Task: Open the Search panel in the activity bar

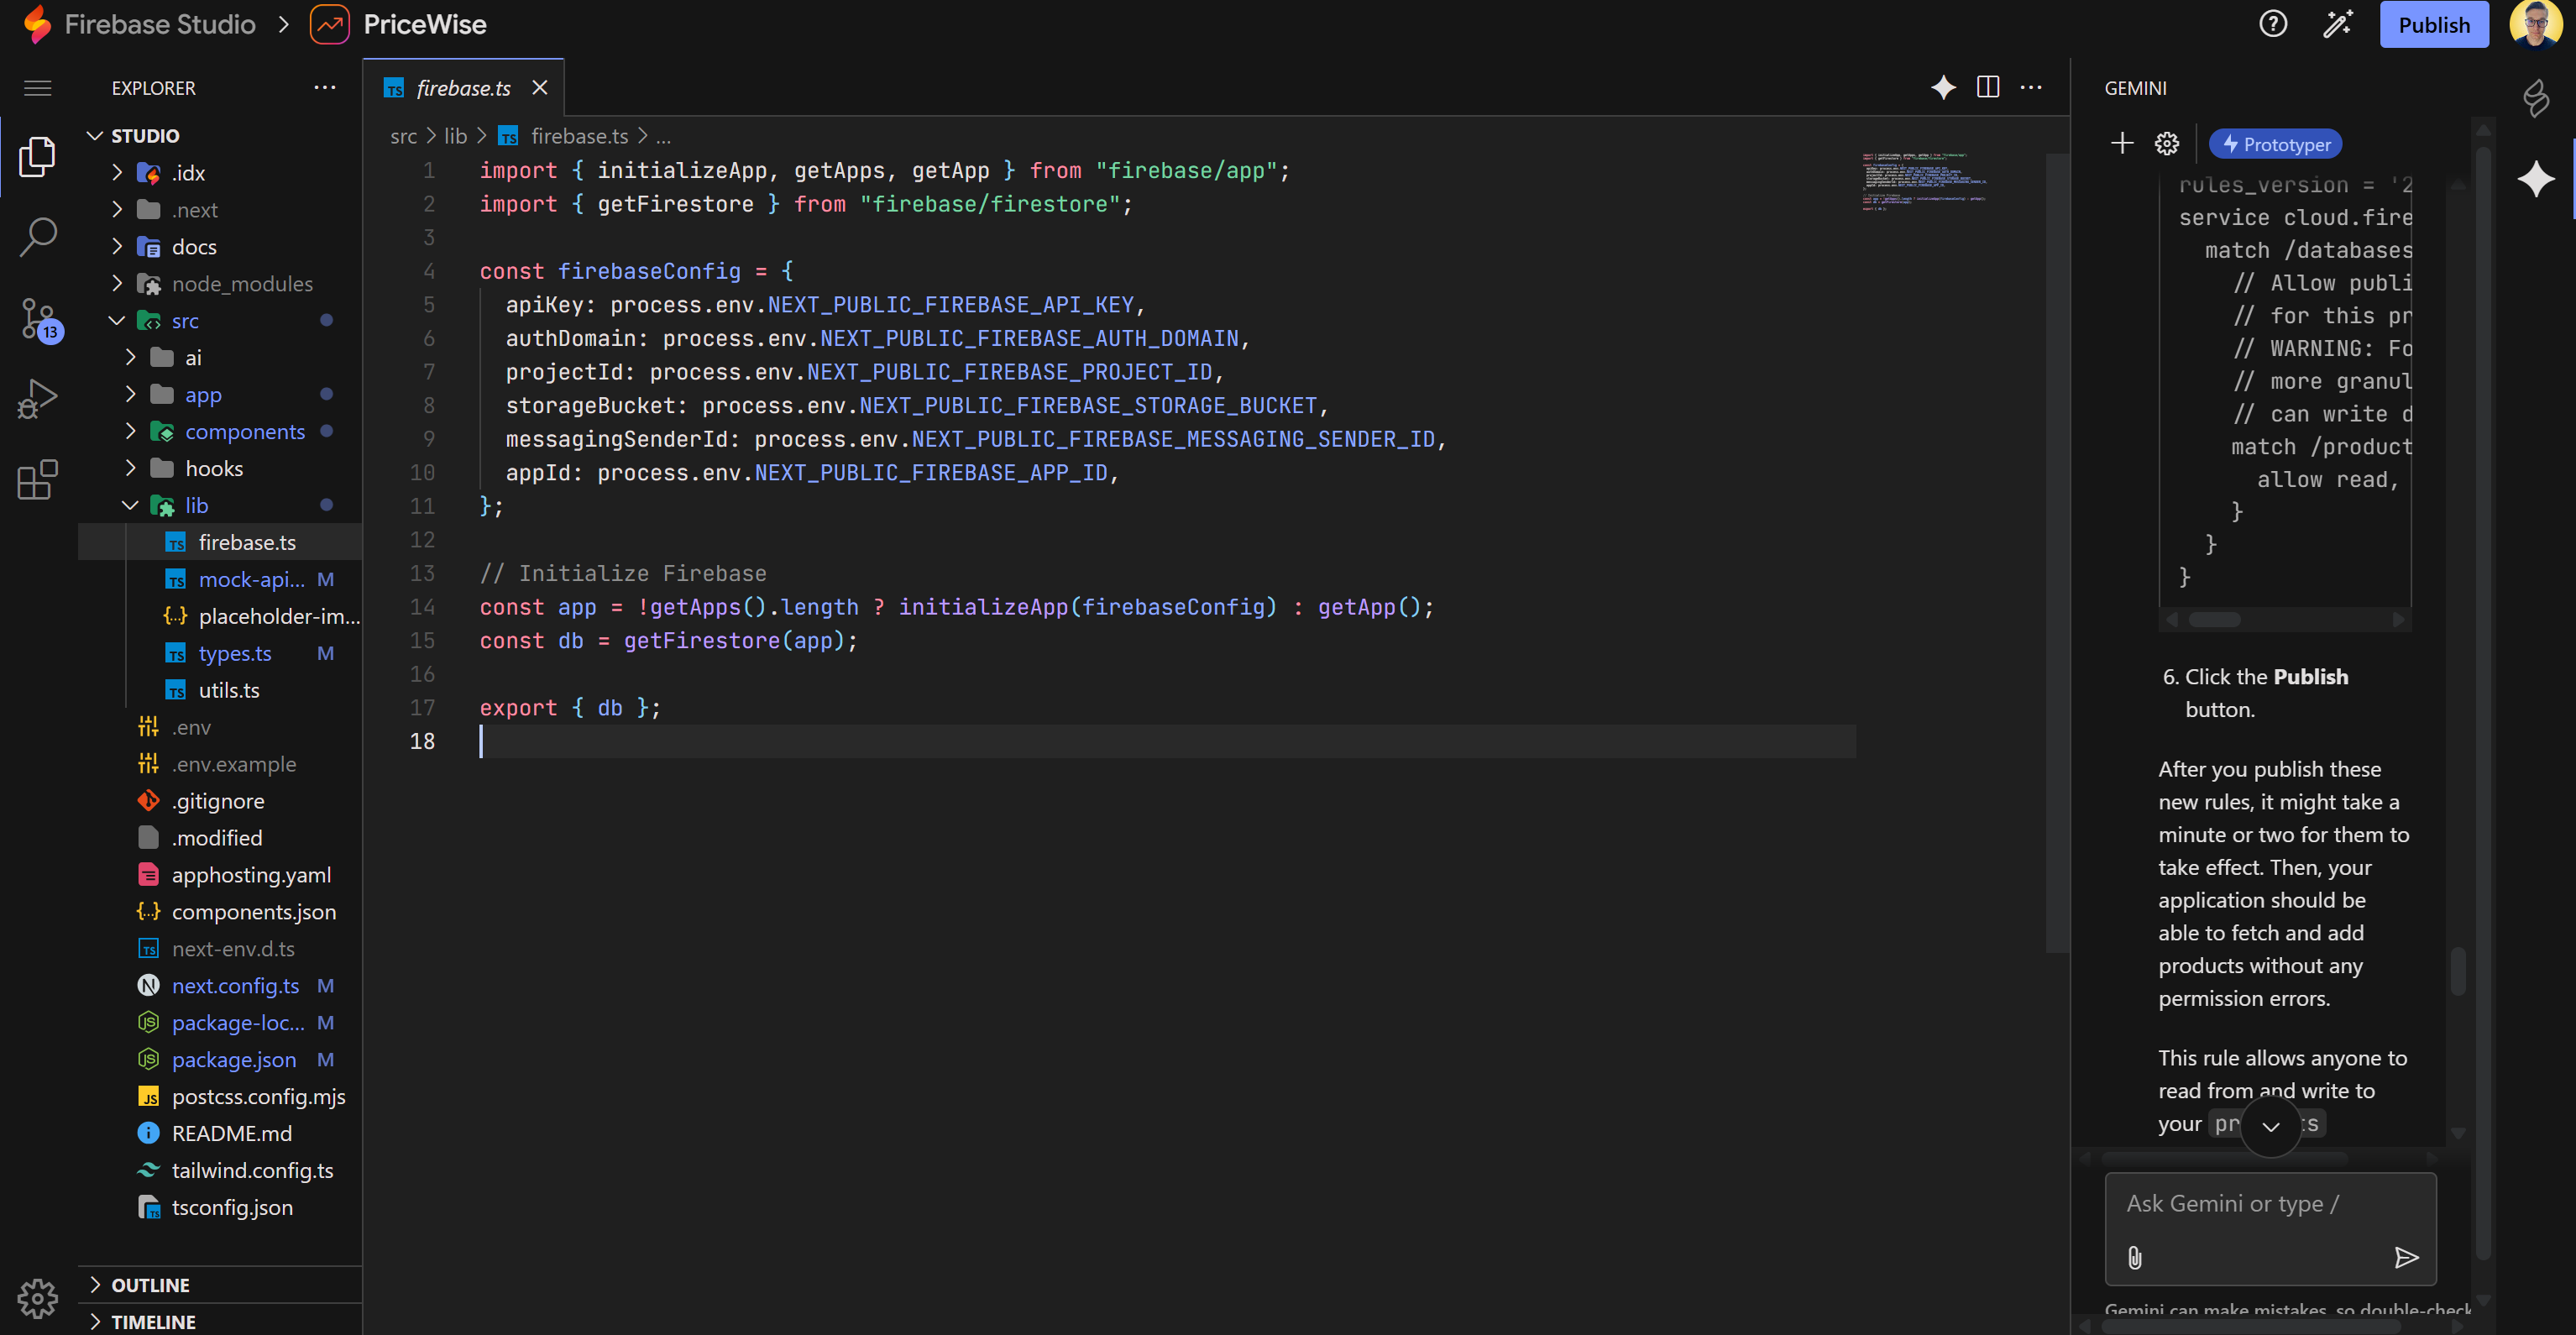Action: click(x=37, y=238)
